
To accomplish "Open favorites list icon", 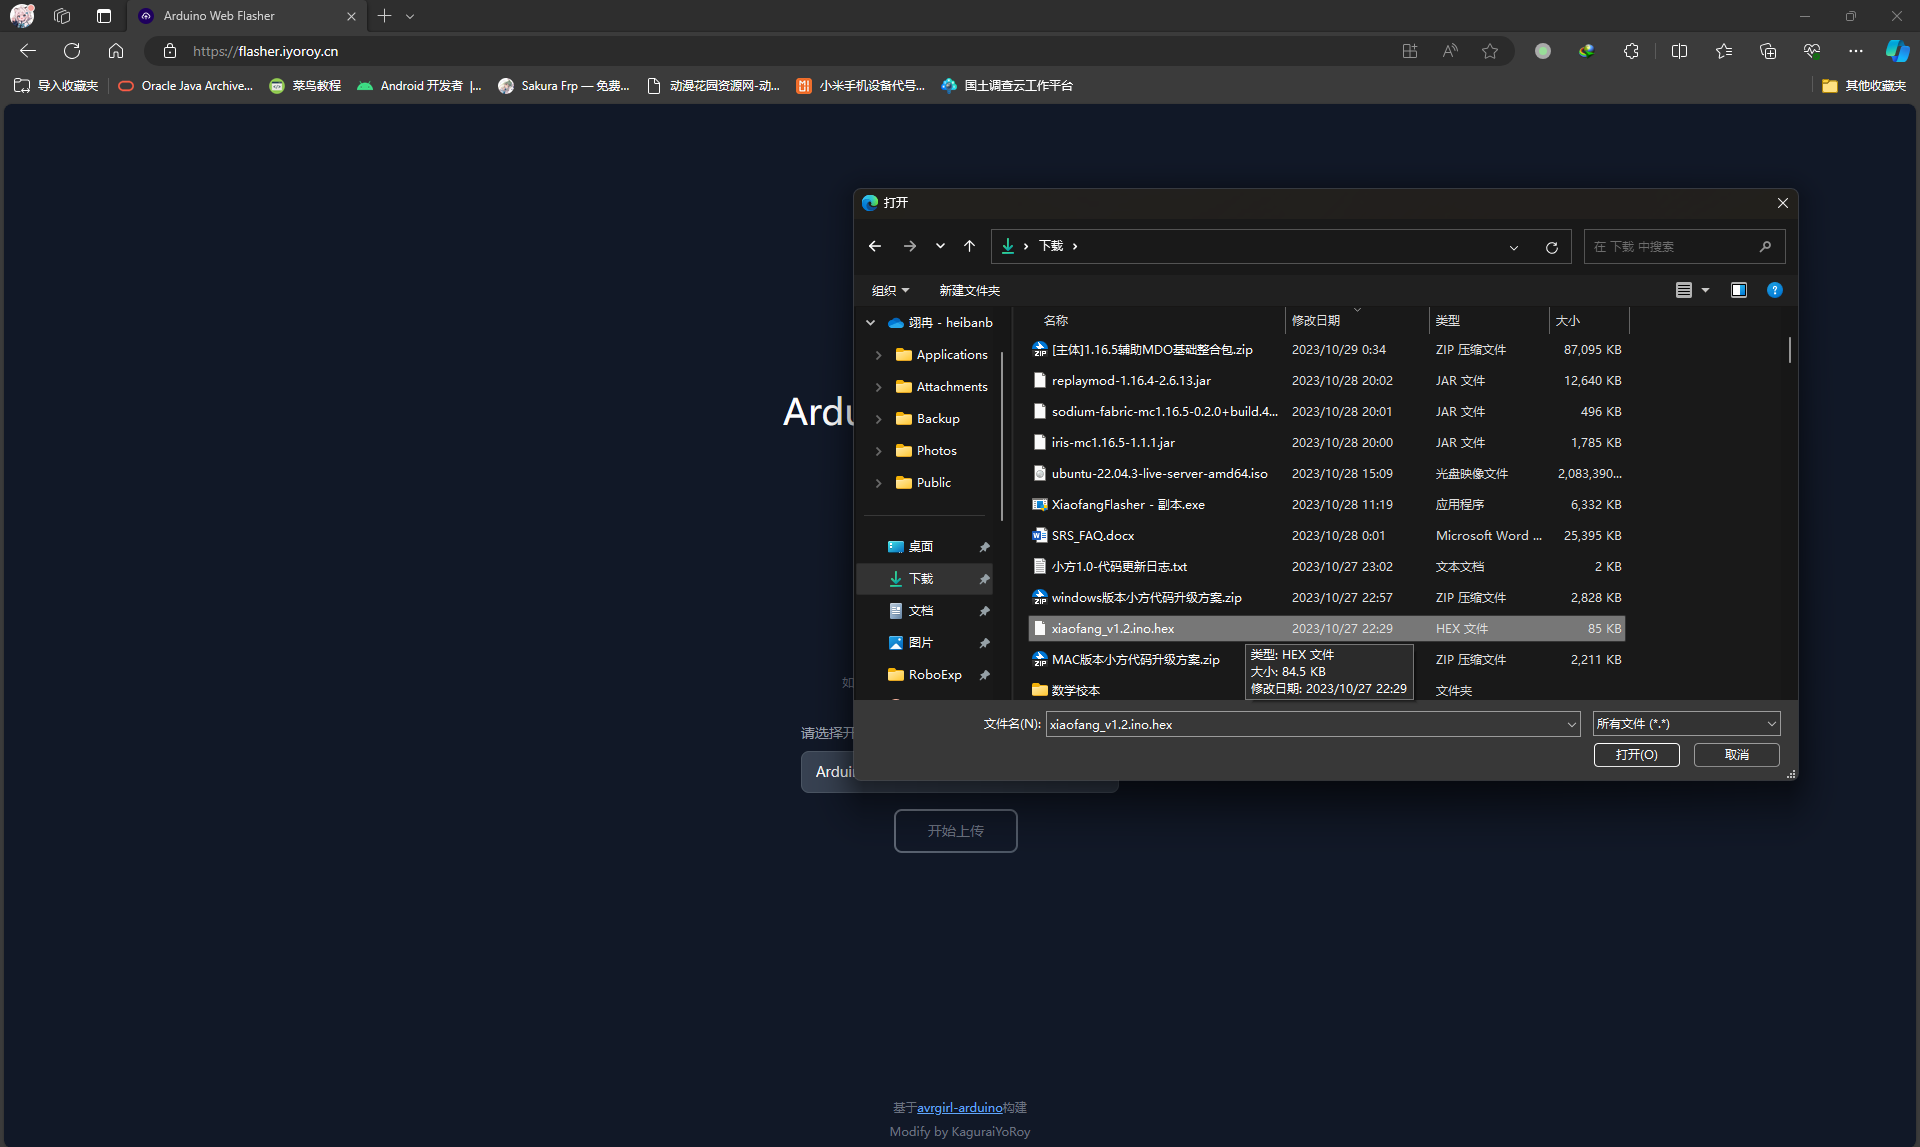I will [x=1724, y=51].
